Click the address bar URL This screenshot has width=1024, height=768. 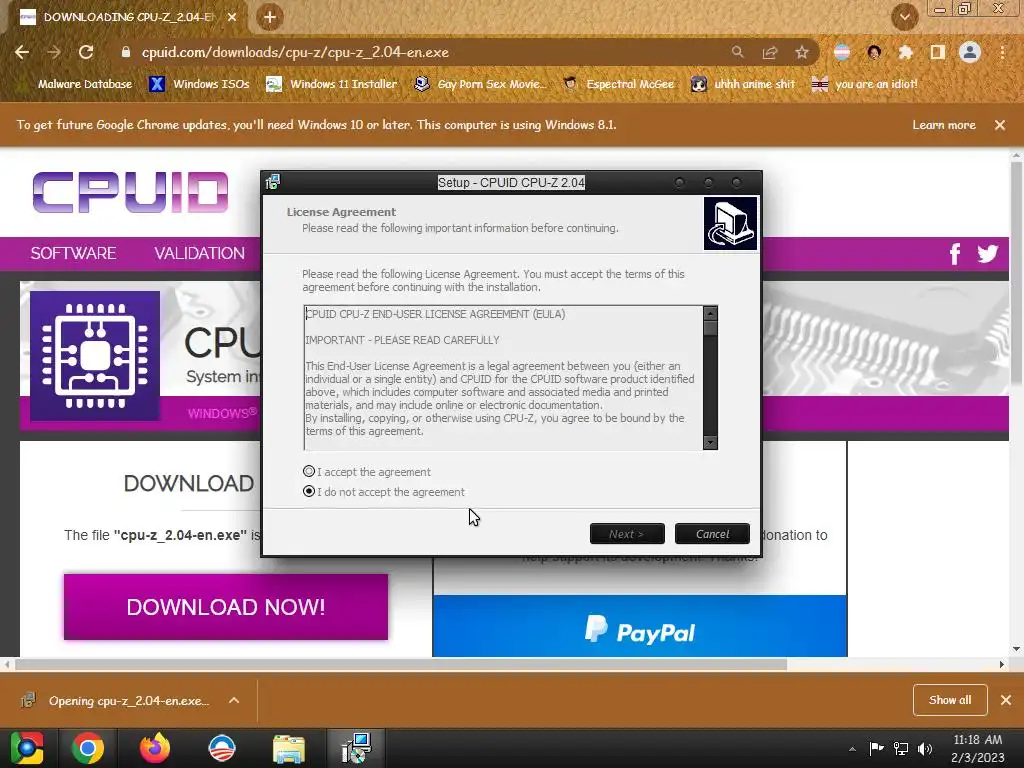click(x=295, y=52)
